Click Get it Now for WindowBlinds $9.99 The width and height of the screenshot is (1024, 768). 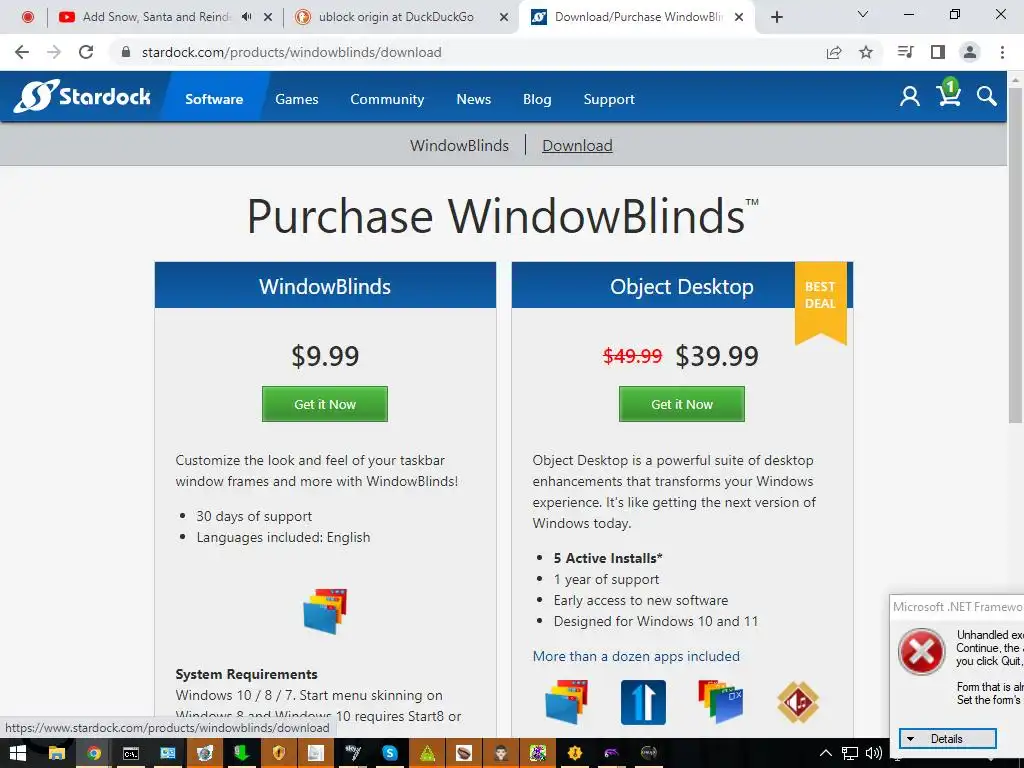tap(325, 404)
